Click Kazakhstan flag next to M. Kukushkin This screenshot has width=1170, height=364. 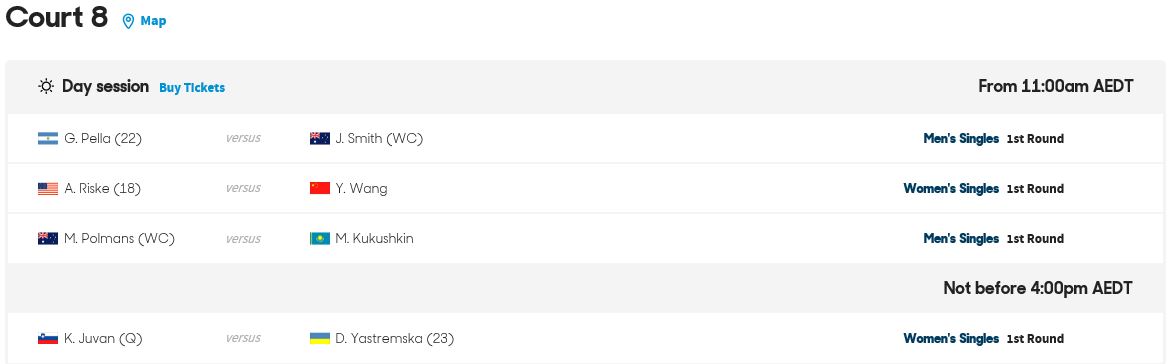(319, 239)
